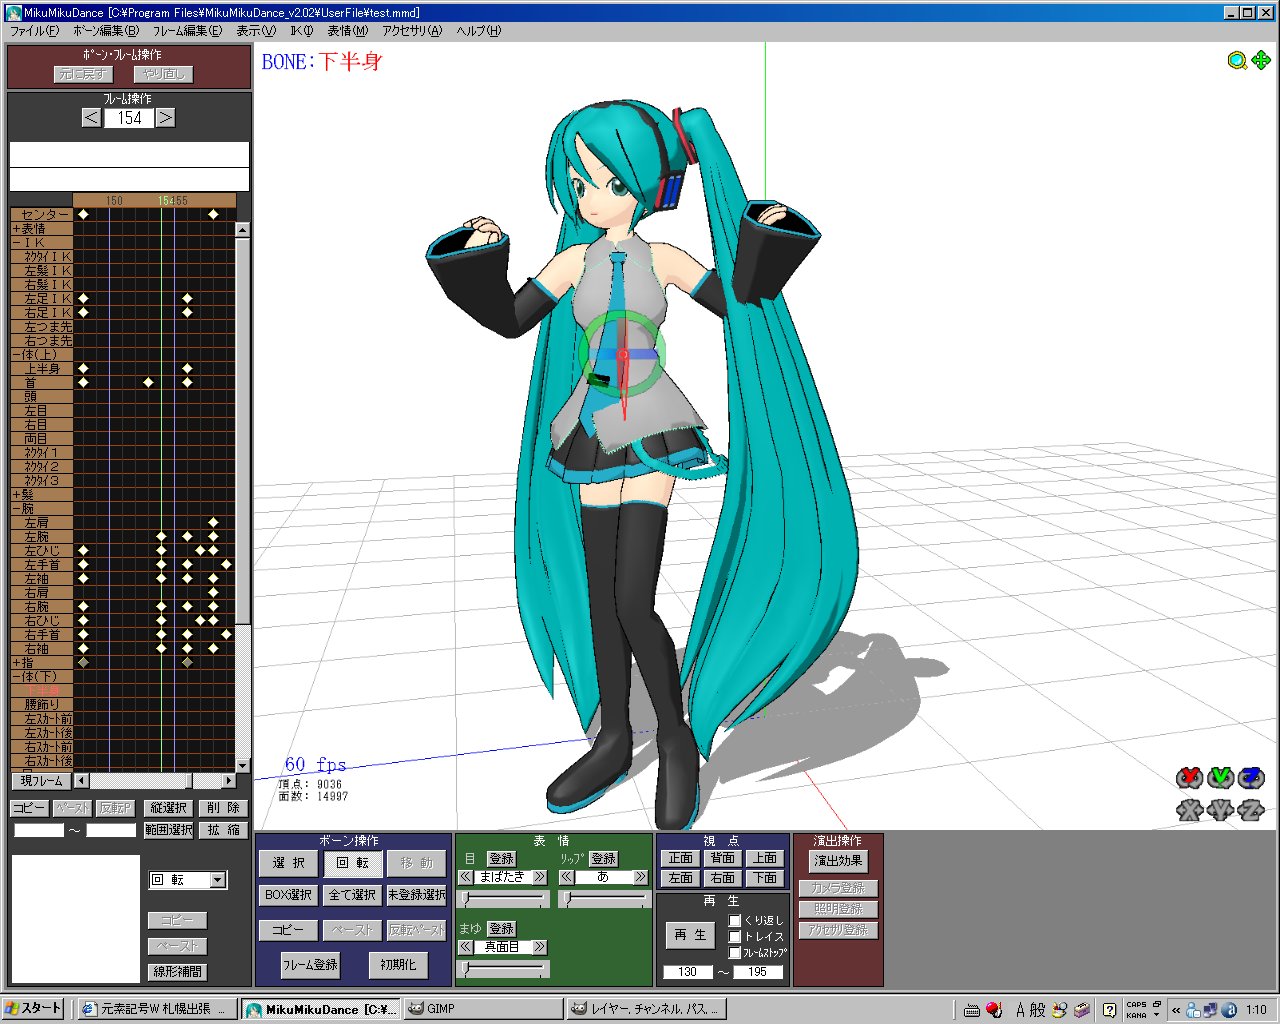Viewport: 1280px width, 1024px height.
Task: Click the blue Z rotation axis icon
Action: (x=1251, y=778)
